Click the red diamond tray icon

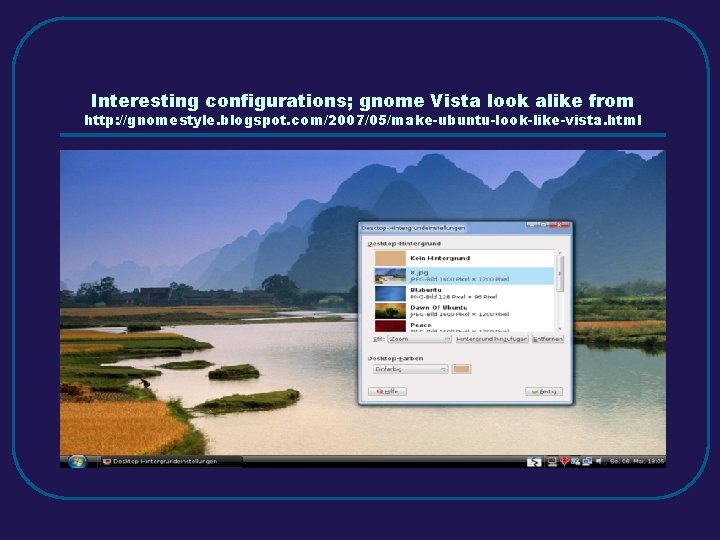tap(564, 461)
